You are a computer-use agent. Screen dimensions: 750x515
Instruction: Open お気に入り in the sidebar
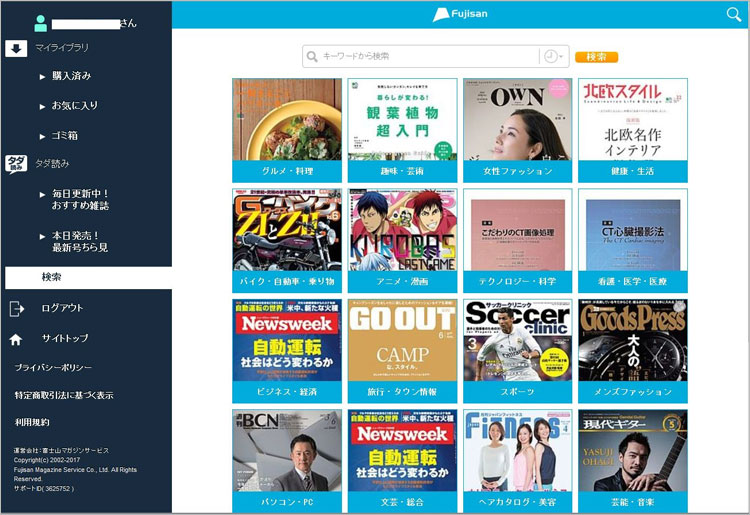(x=75, y=106)
